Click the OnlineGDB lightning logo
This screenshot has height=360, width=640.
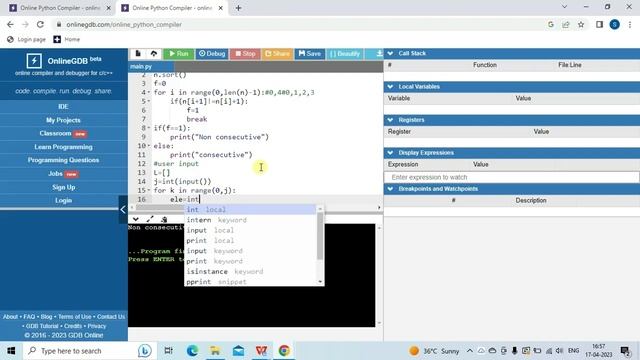coord(34,61)
